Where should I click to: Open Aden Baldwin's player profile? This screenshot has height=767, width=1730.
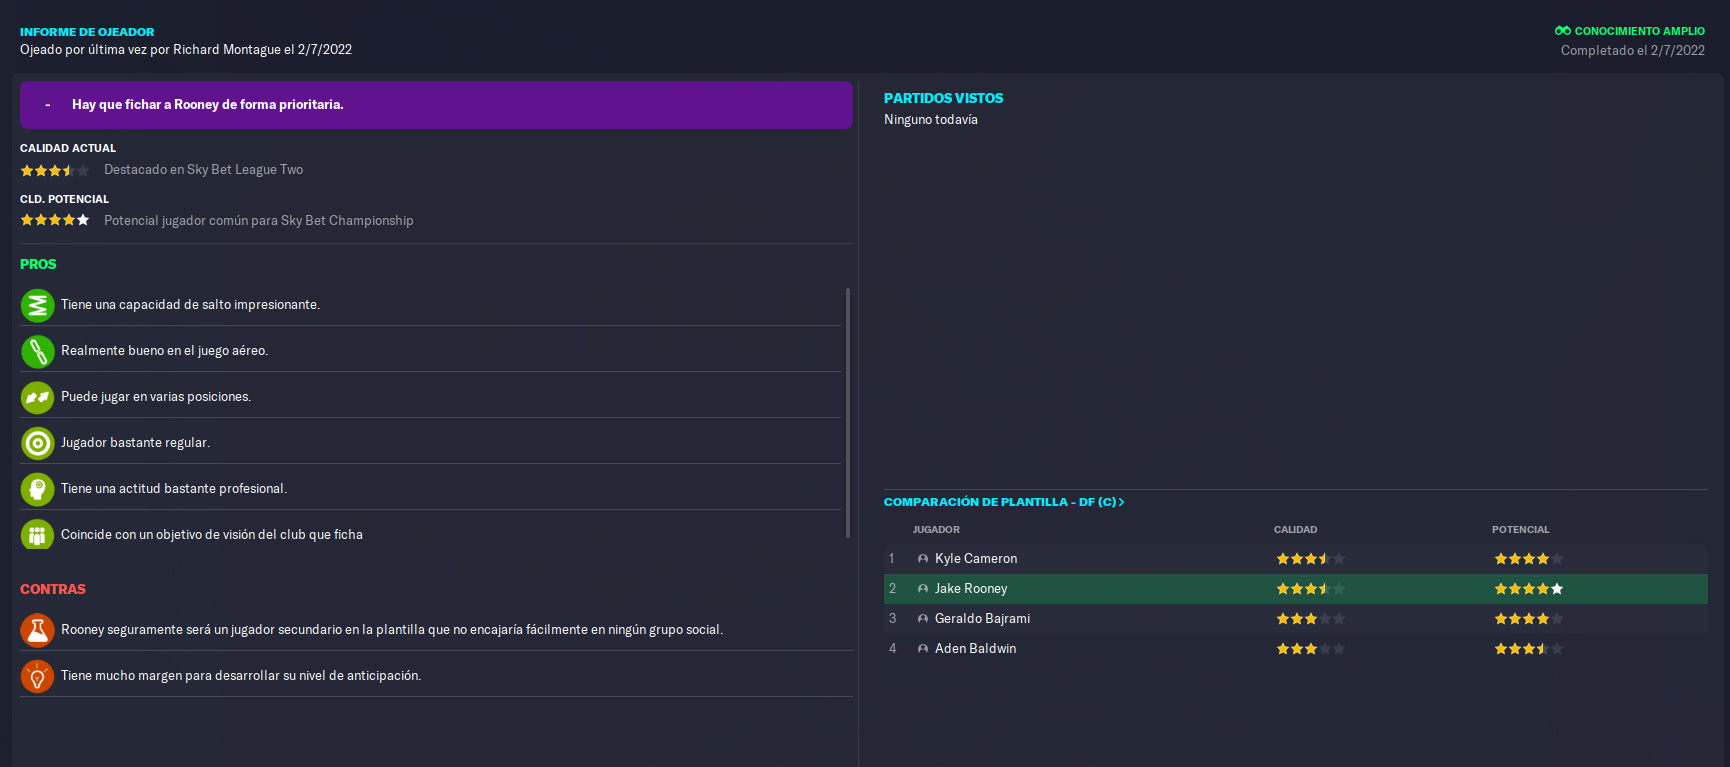[x=975, y=649]
